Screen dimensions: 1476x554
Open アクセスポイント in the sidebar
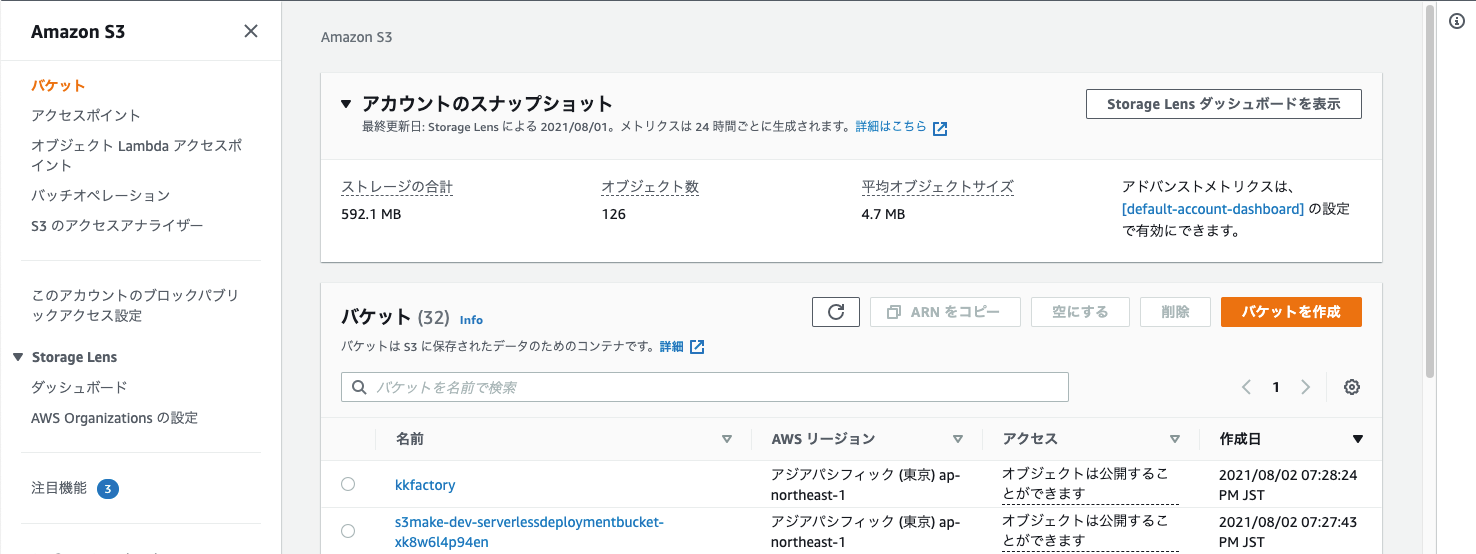coord(86,116)
